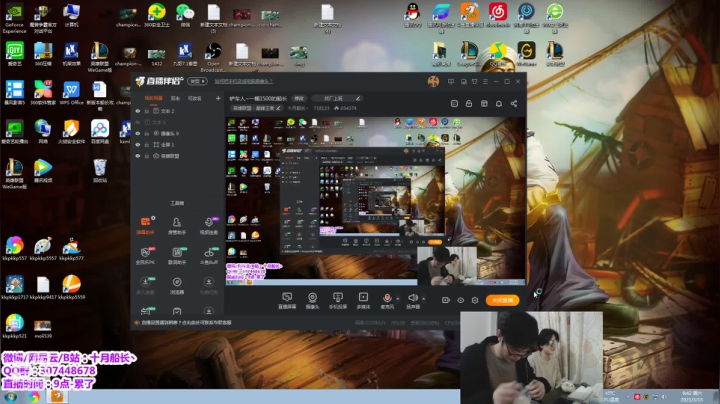Open the list icon in the preview header row
The height and width of the screenshot is (404, 720).
[454, 104]
